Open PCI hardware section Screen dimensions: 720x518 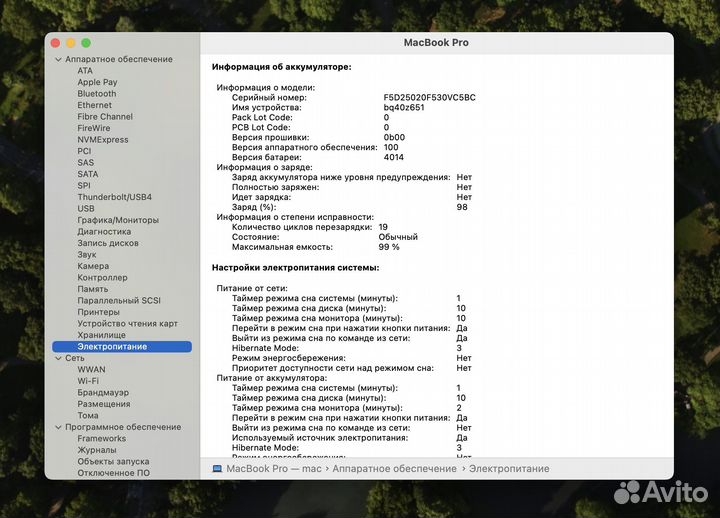(x=84, y=151)
